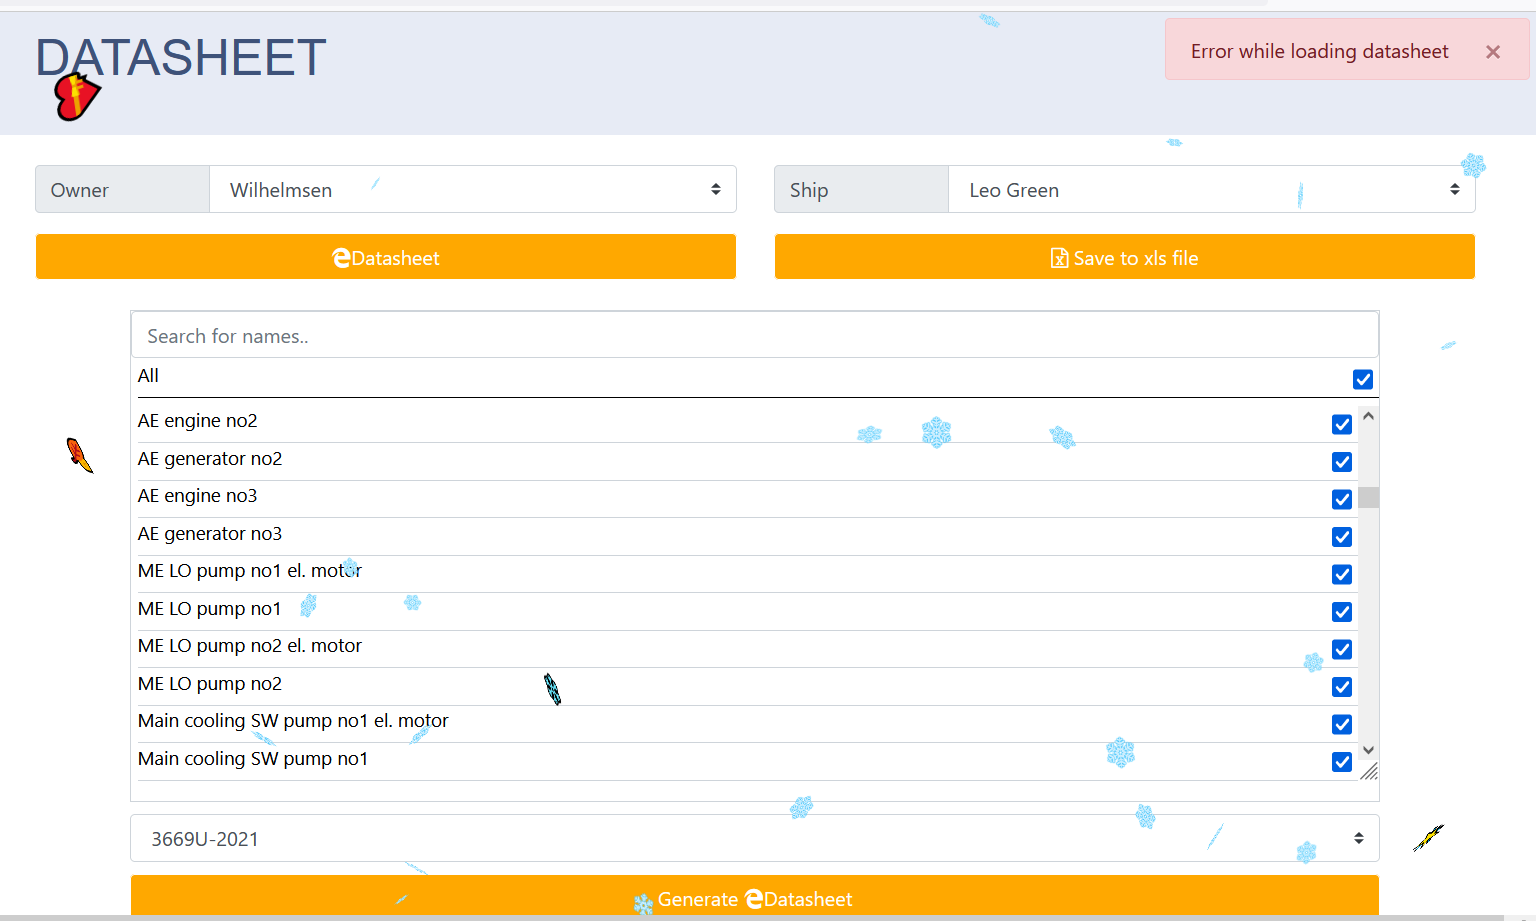
Task: Uncheck the All checkbox
Action: pos(1362,379)
